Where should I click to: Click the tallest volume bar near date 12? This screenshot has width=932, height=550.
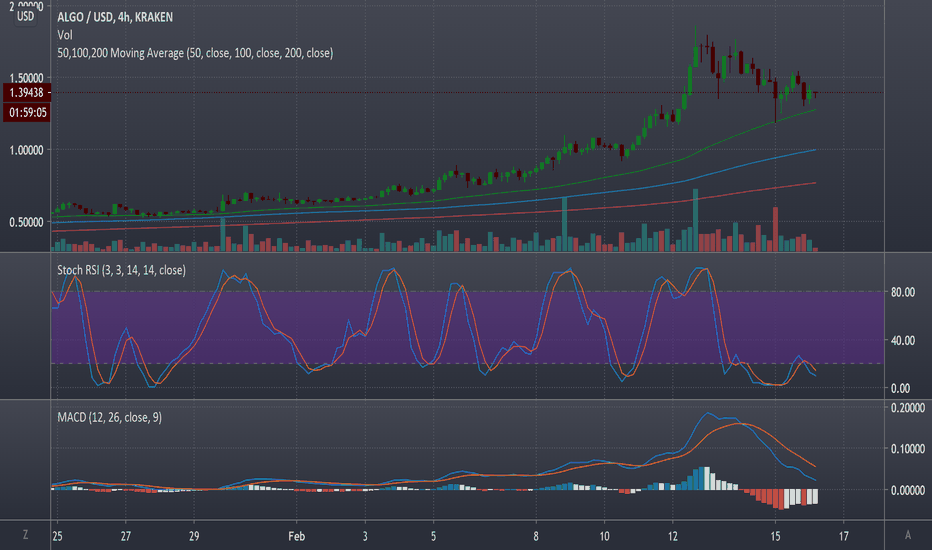[x=695, y=220]
